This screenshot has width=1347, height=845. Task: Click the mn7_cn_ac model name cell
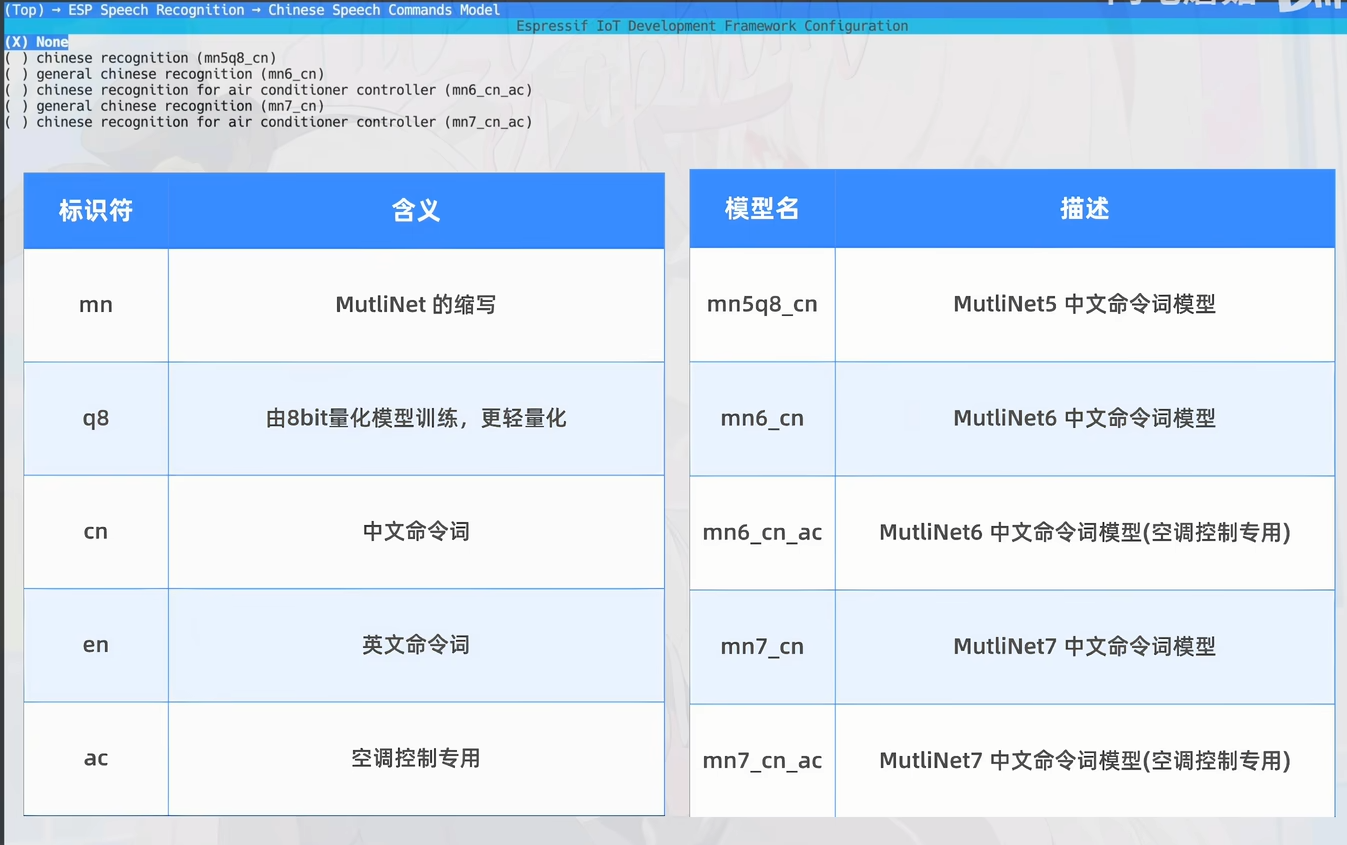coord(762,761)
